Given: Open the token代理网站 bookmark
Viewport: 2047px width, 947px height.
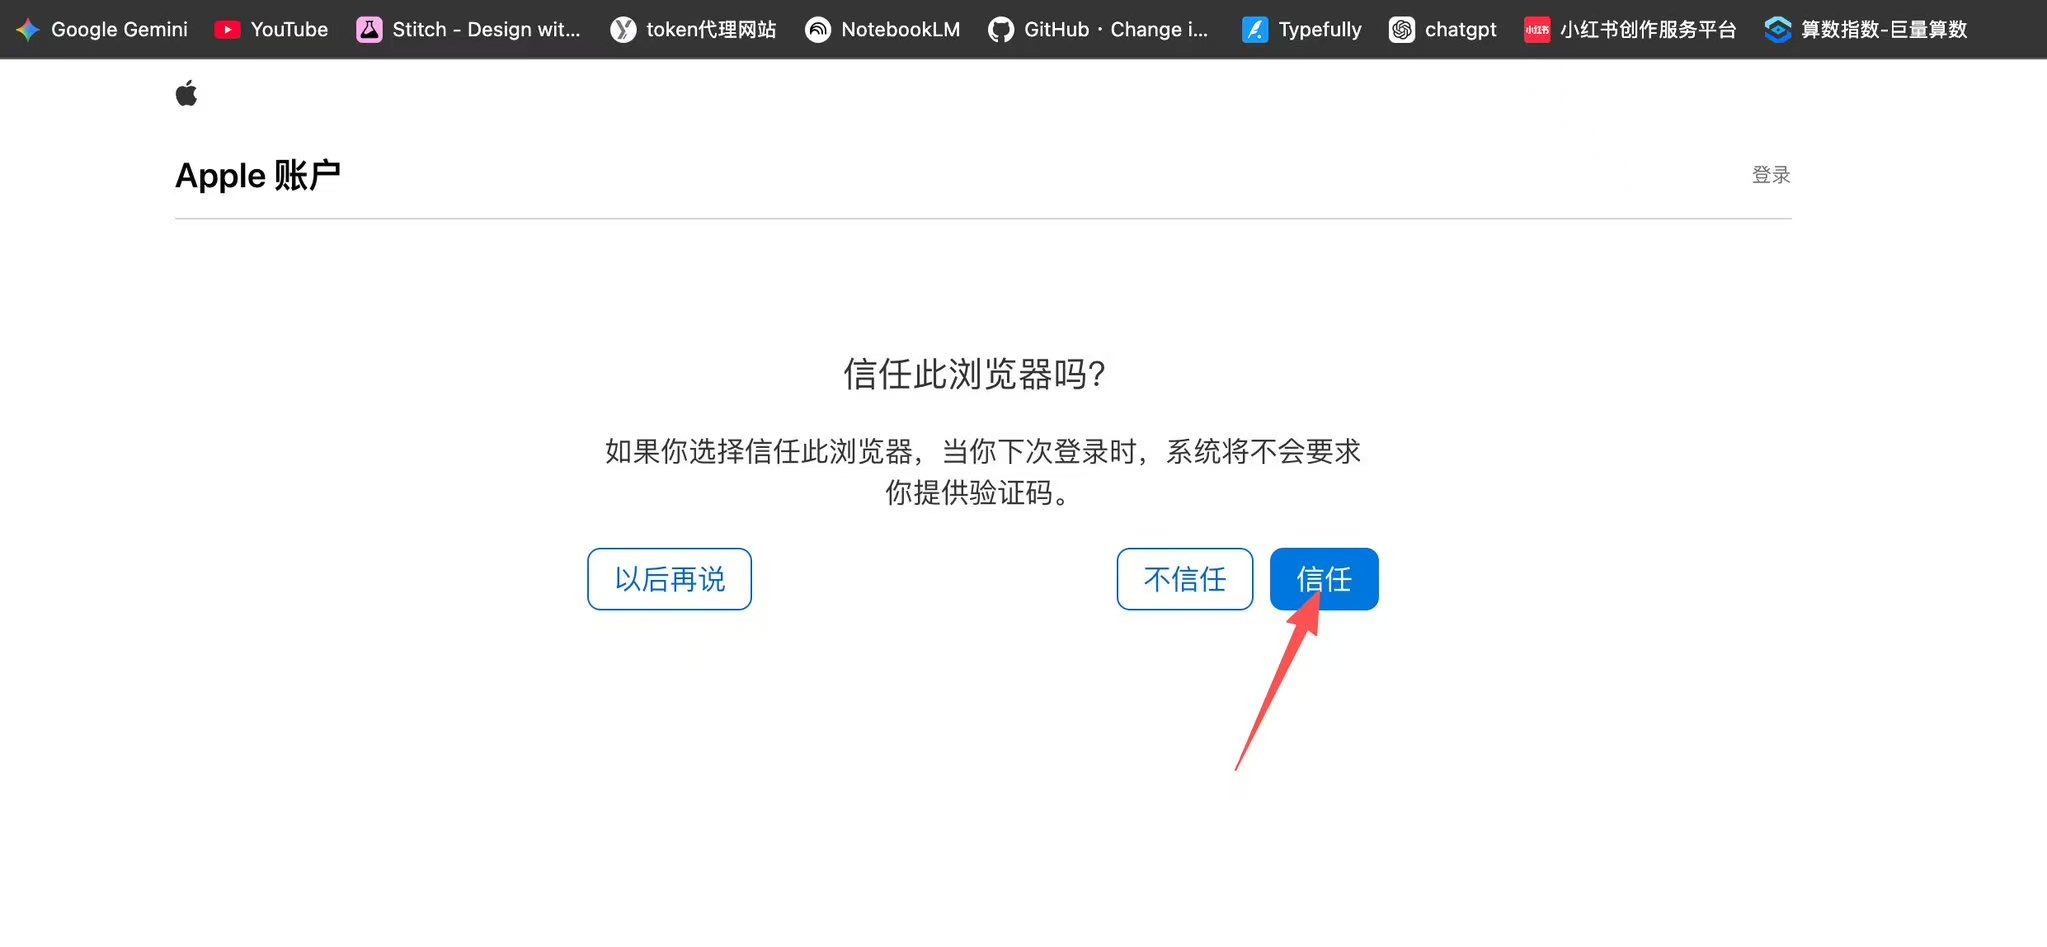Looking at the screenshot, I should 693,29.
